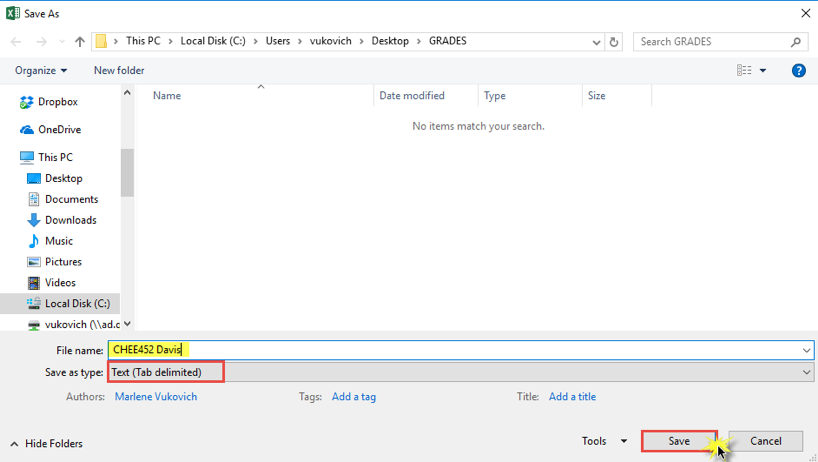Click the New folder button
Viewport: 818px width, 462px height.
(x=119, y=70)
